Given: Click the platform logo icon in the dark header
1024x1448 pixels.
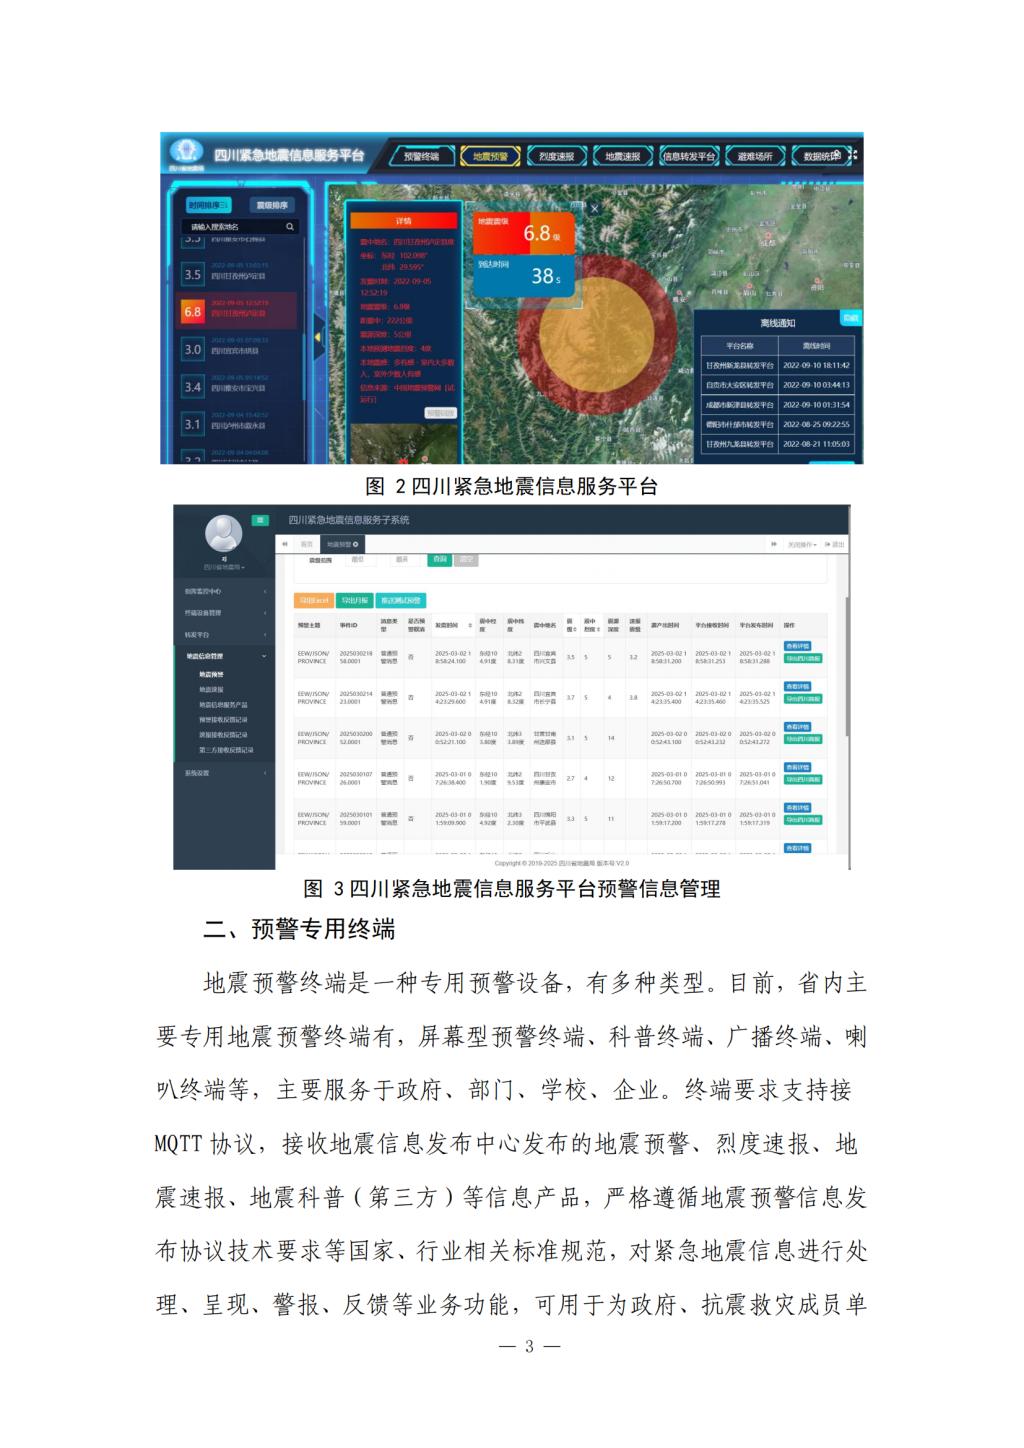Looking at the screenshot, I should [185, 151].
